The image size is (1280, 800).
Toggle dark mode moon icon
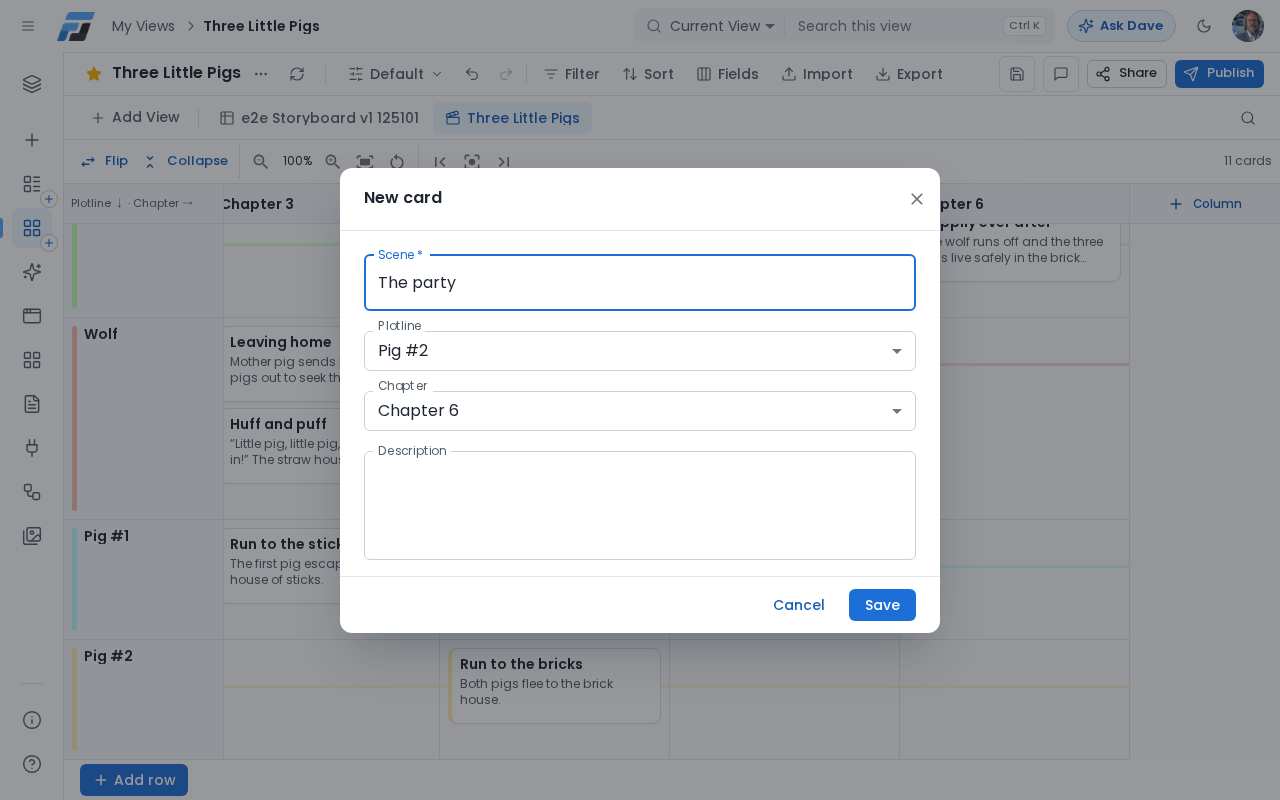(1204, 26)
